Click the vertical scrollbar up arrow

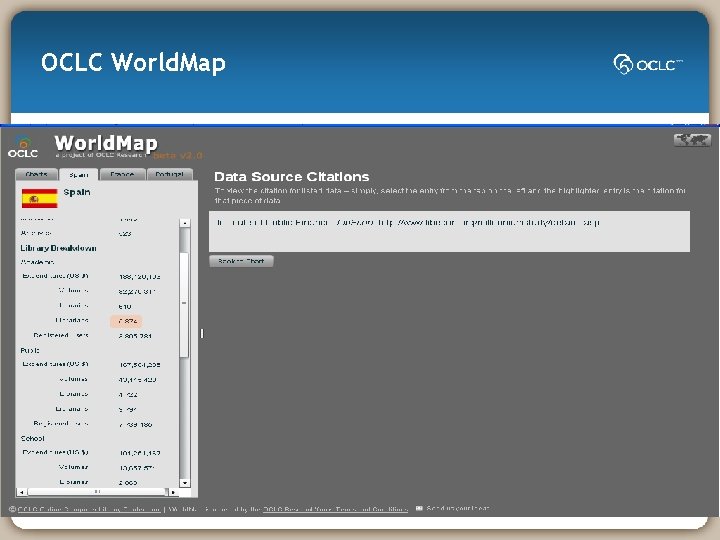[x=185, y=223]
